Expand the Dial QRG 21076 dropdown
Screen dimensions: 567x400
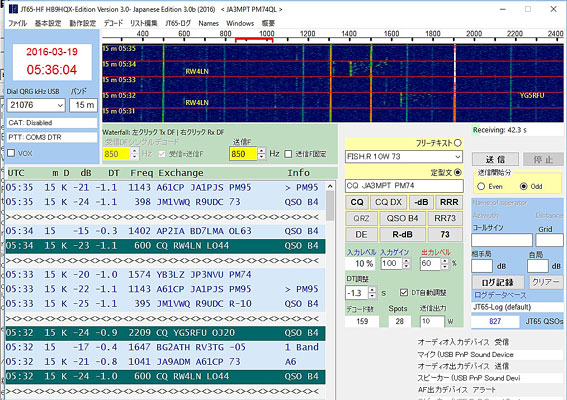coord(60,105)
